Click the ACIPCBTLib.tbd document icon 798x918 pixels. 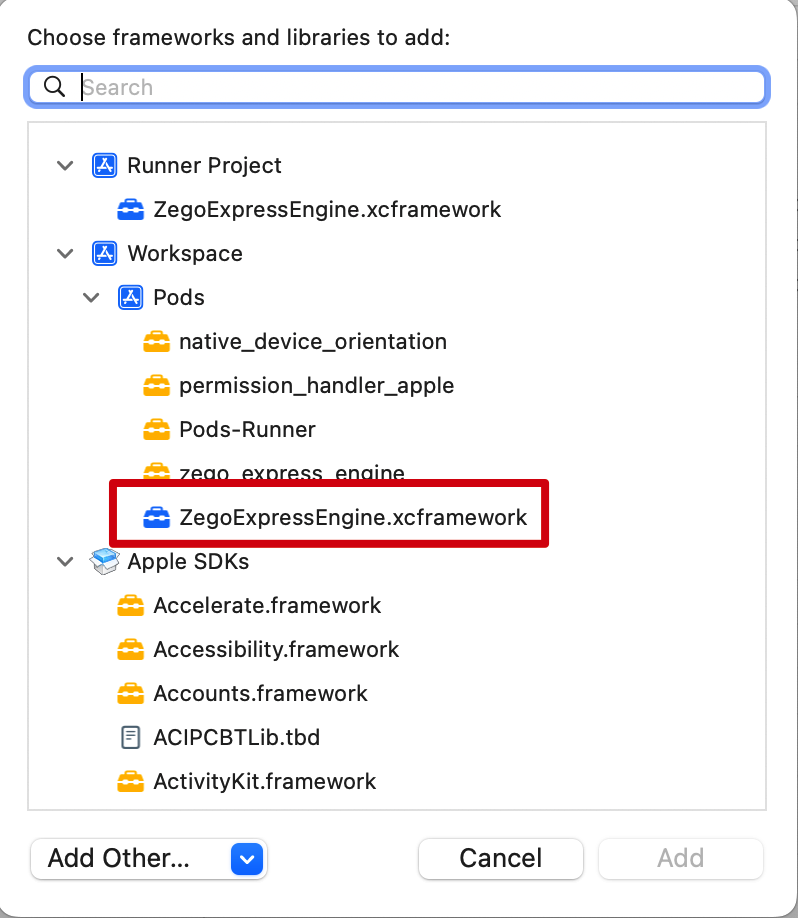tap(131, 738)
